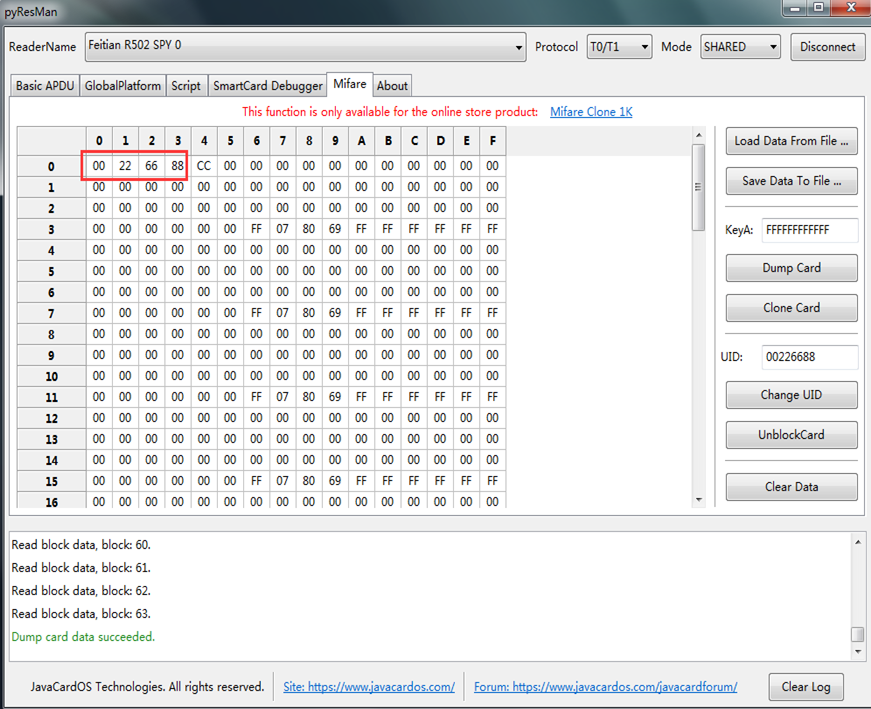Open the Script tab
This screenshot has height=709, width=871.
pos(186,86)
